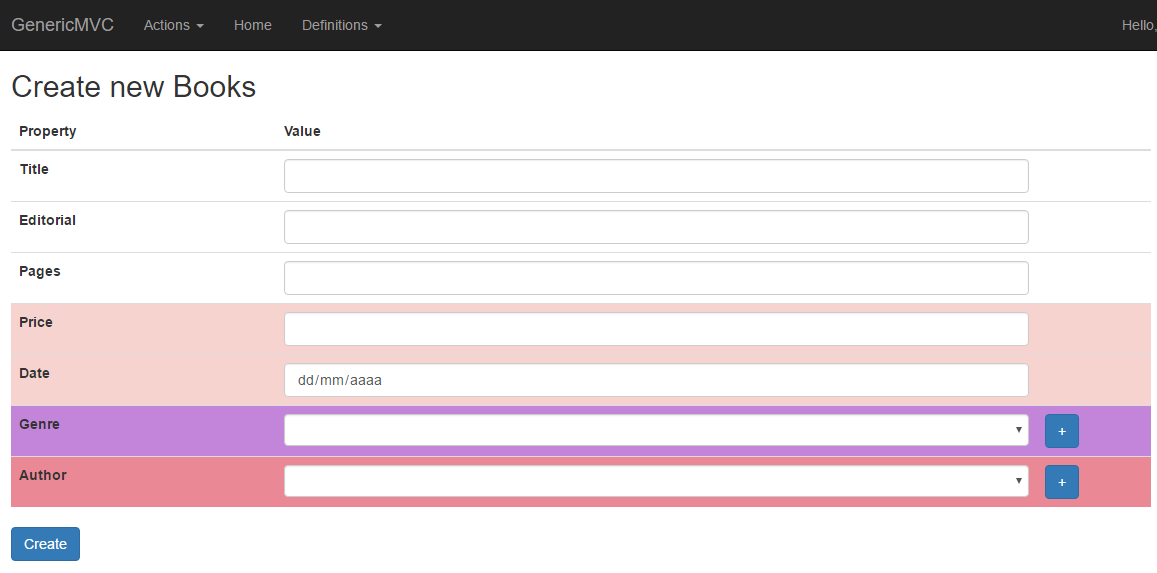Expand the Actions menu
Viewport: 1157px width, 573px height.
[173, 25]
